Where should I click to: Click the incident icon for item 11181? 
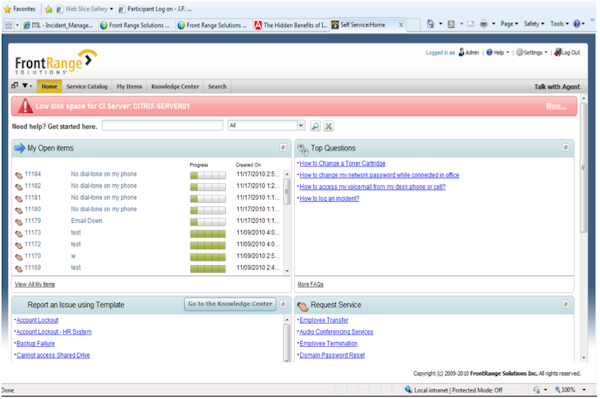[x=19, y=199]
